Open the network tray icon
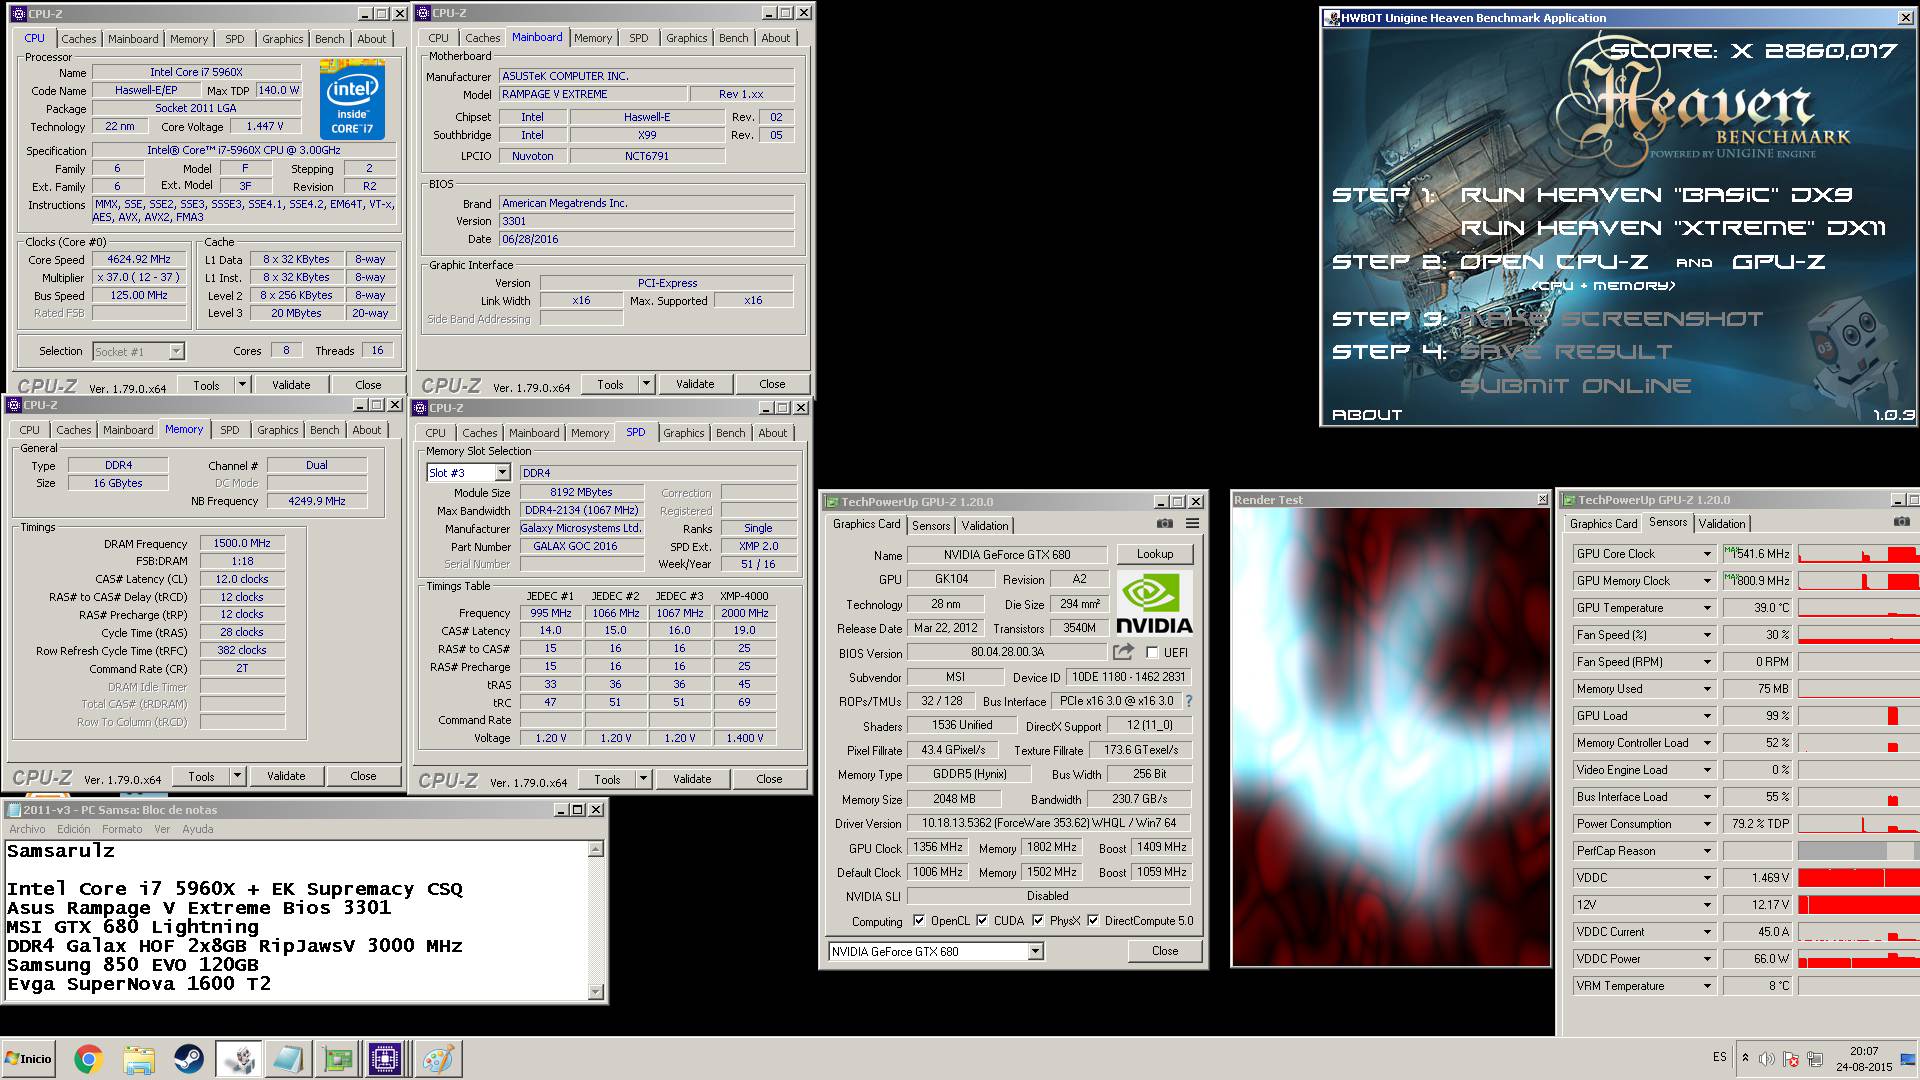This screenshot has width=1920, height=1080. coord(1815,1059)
